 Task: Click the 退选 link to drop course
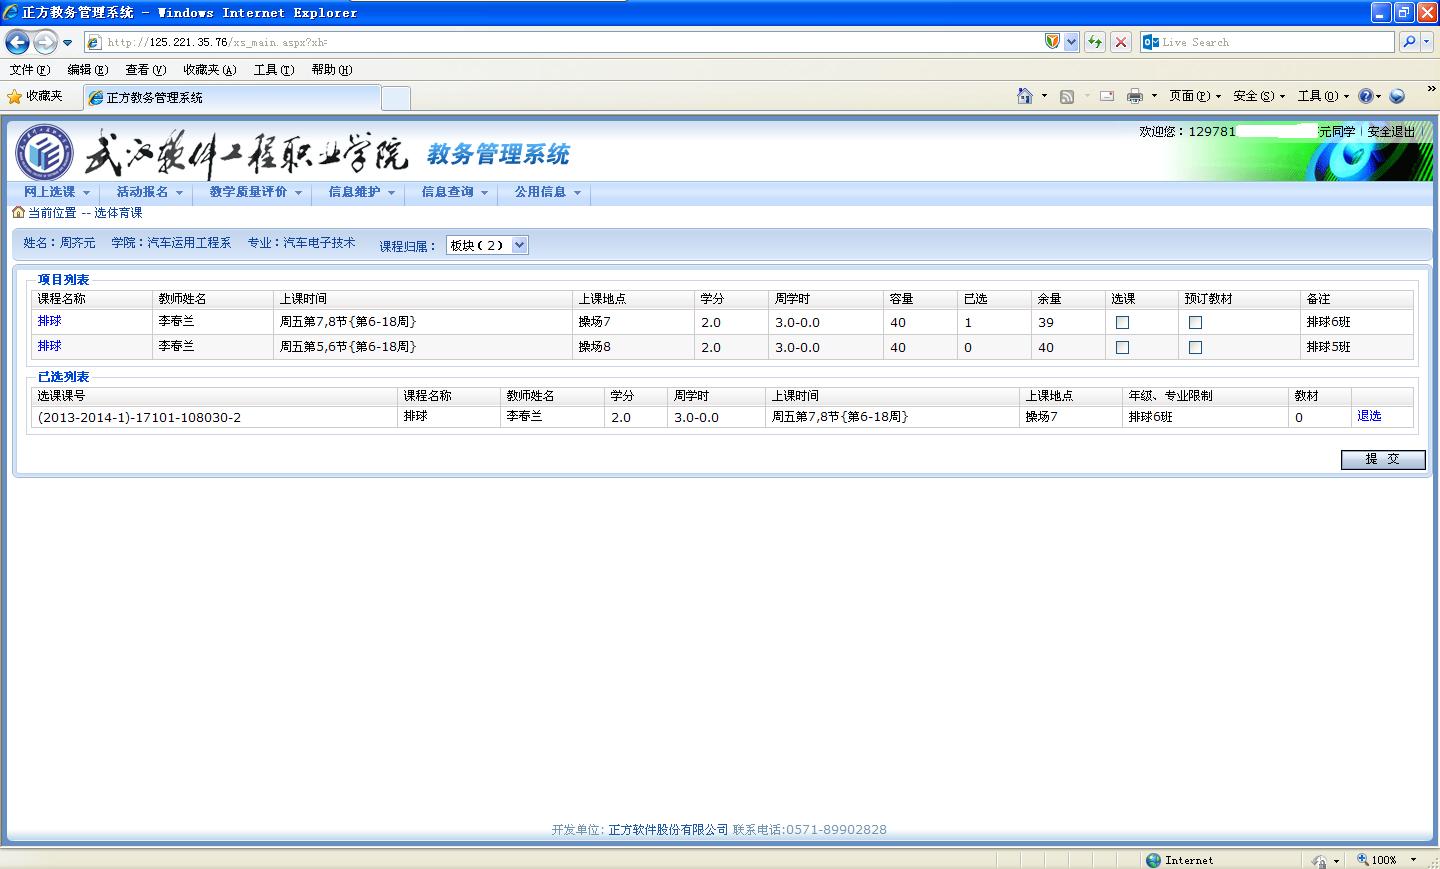(1369, 416)
